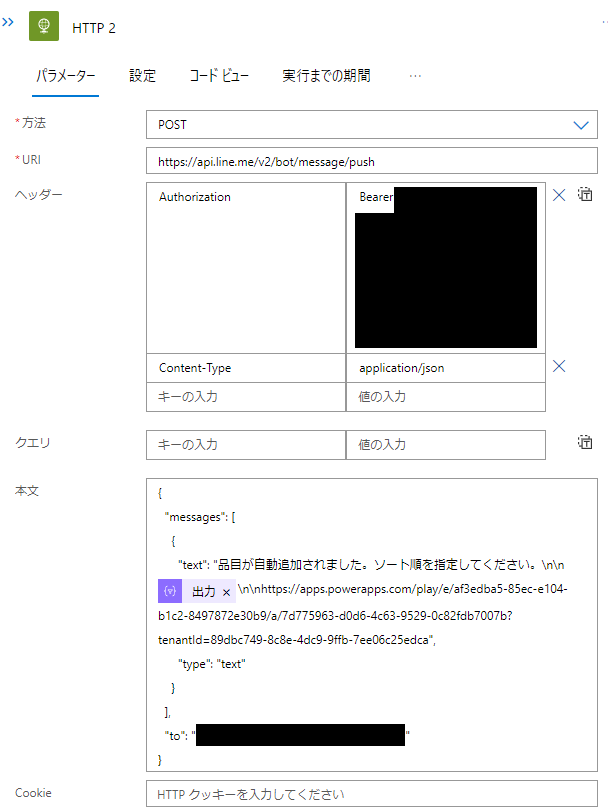608x811 pixels.
Task: Click the green HTTP 2 action icon
Action: pos(44,26)
